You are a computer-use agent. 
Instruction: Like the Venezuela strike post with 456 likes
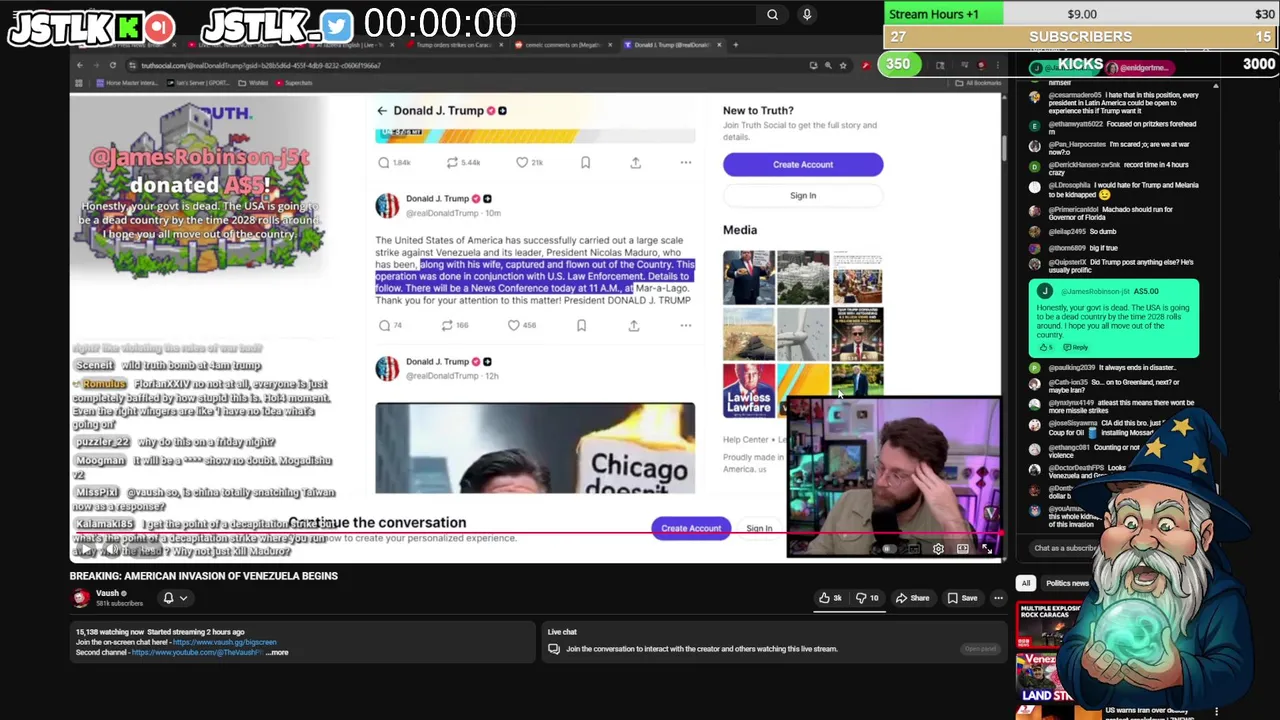[514, 325]
